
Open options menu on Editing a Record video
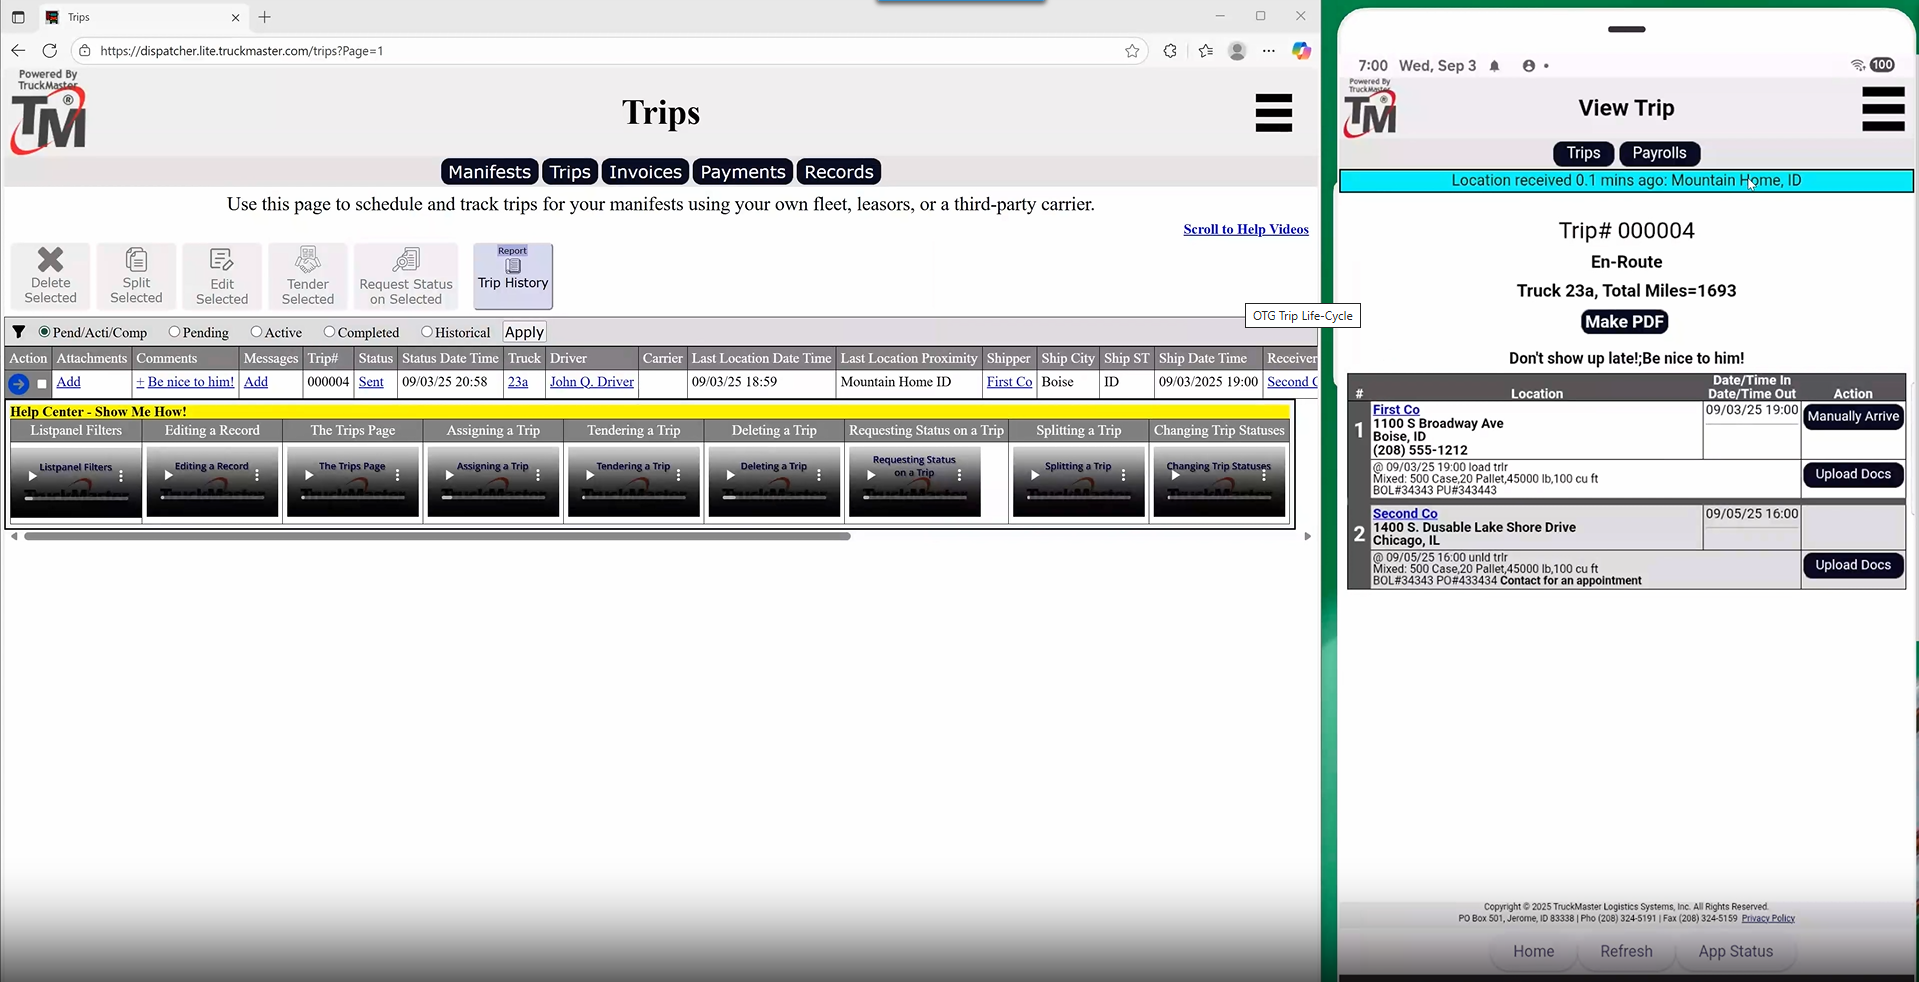click(257, 476)
